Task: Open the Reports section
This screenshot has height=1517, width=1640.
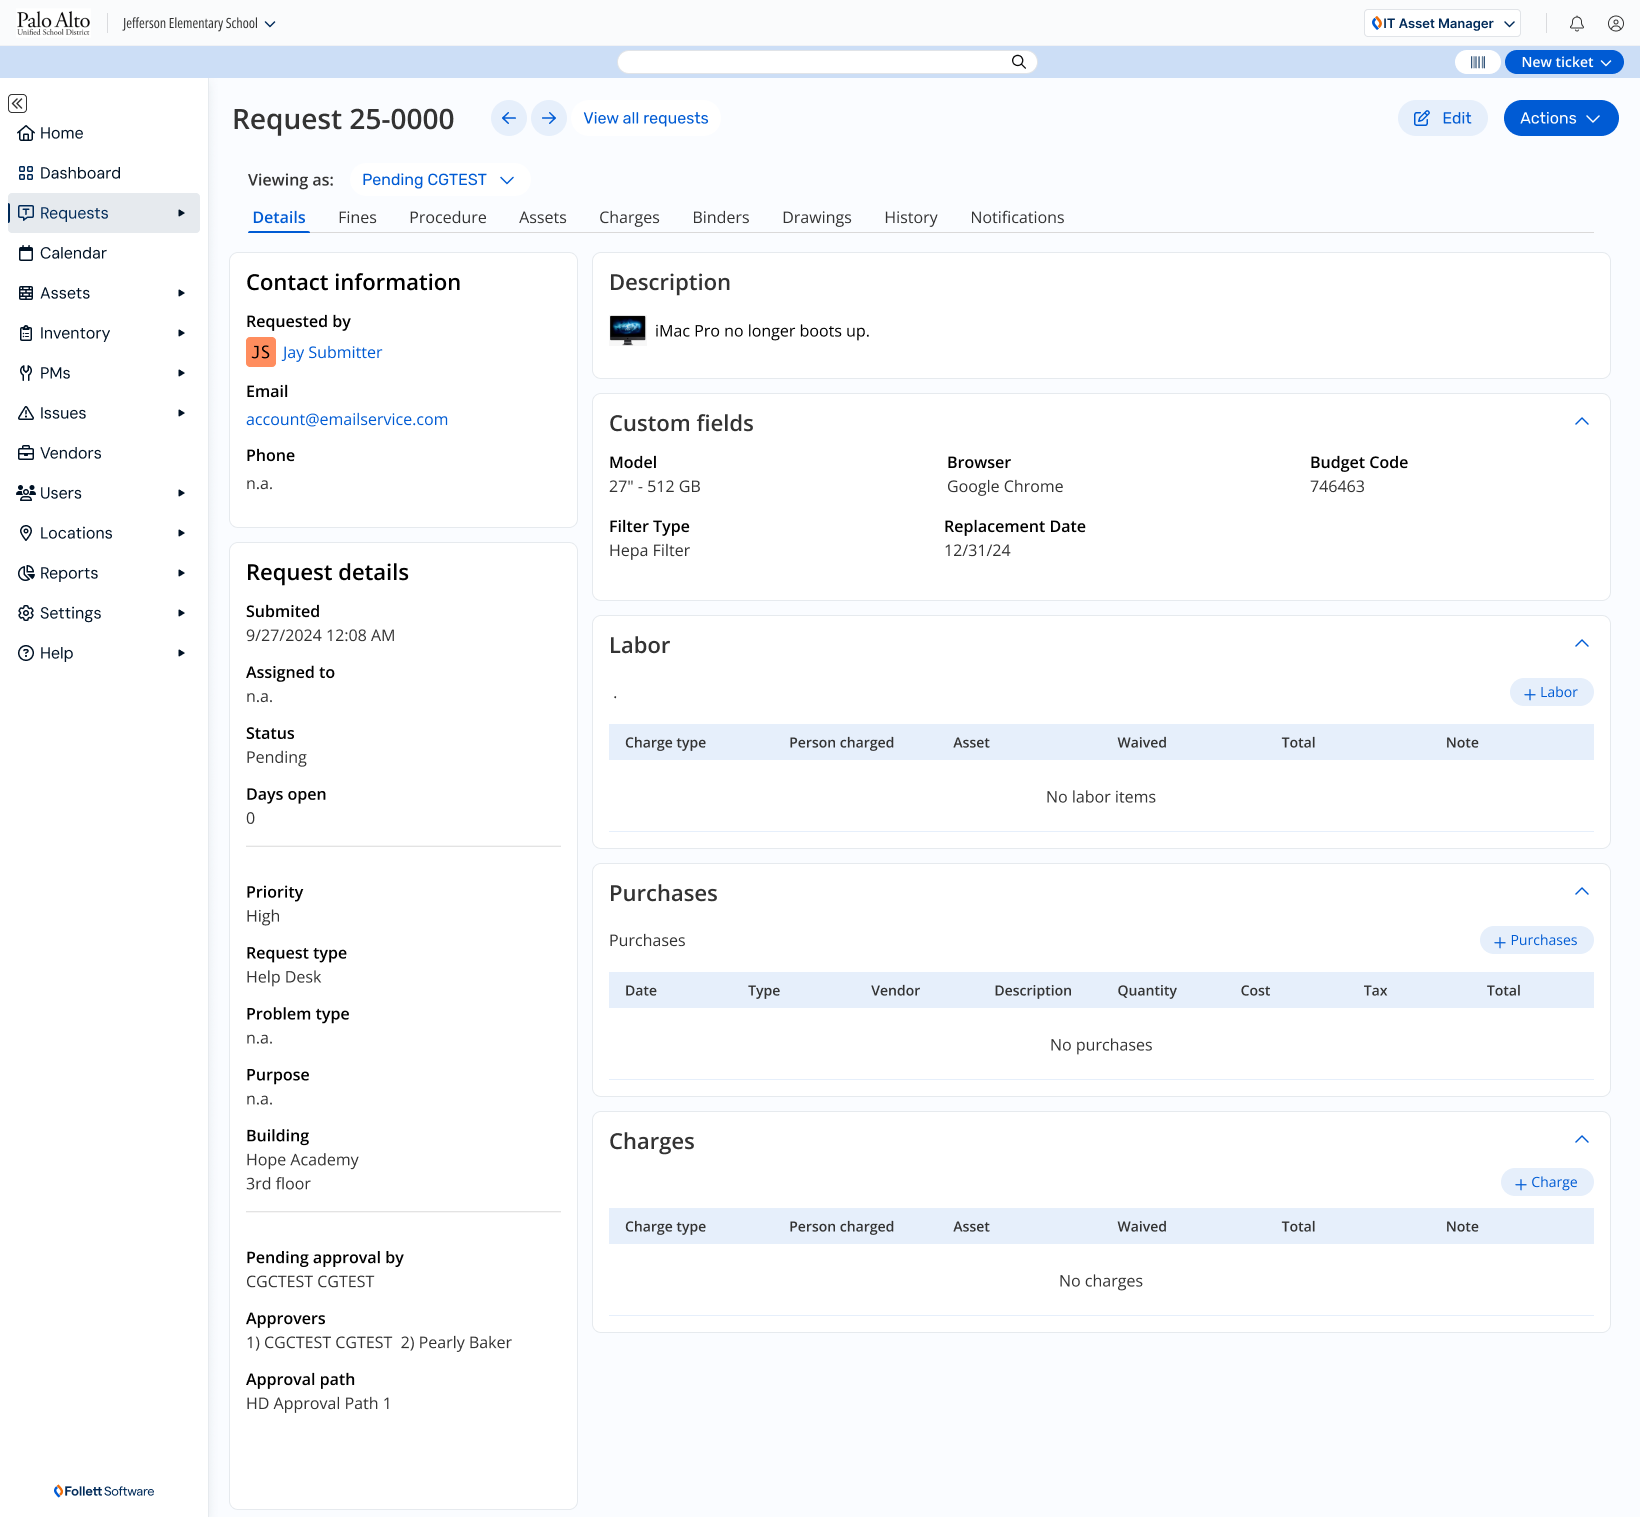Action: pos(68,573)
